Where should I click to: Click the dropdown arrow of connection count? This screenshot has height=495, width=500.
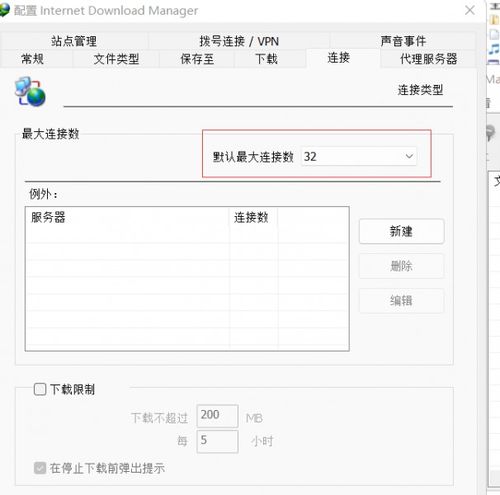pyautogui.click(x=409, y=156)
